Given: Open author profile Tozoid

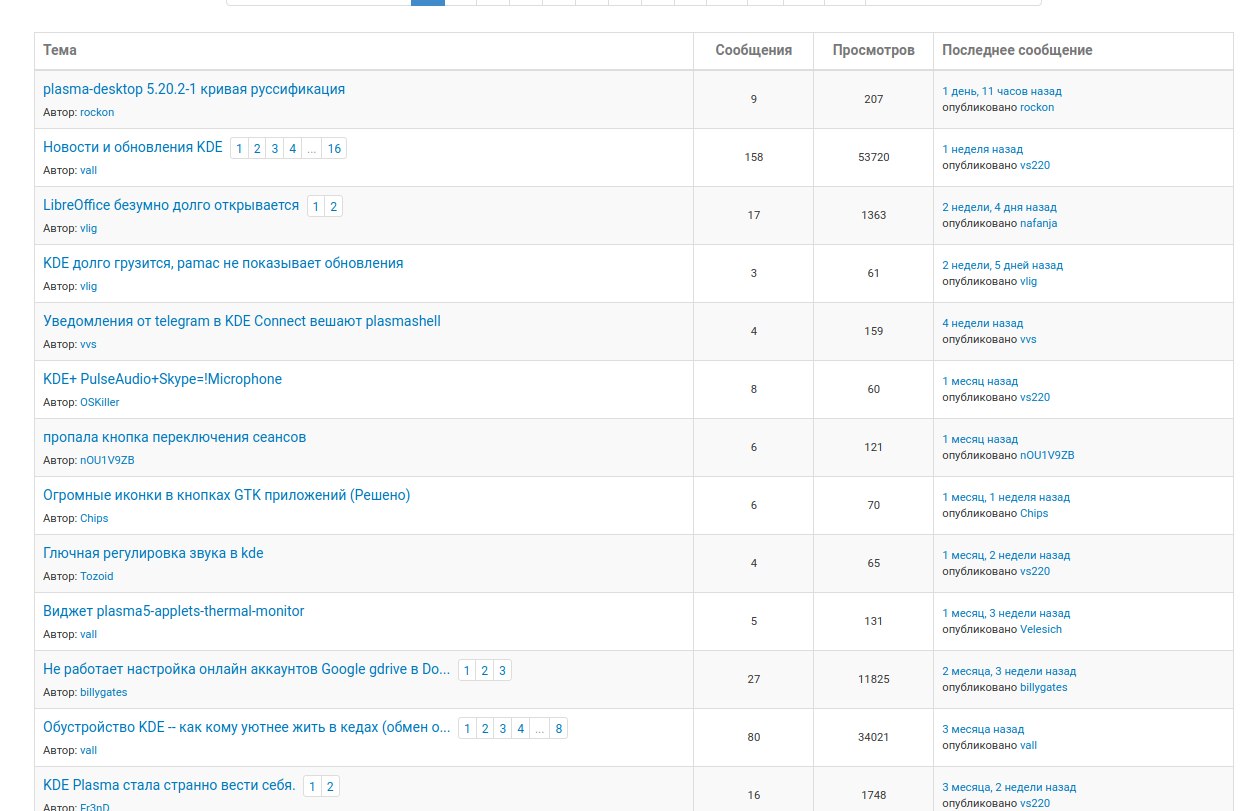Looking at the screenshot, I should point(97,576).
